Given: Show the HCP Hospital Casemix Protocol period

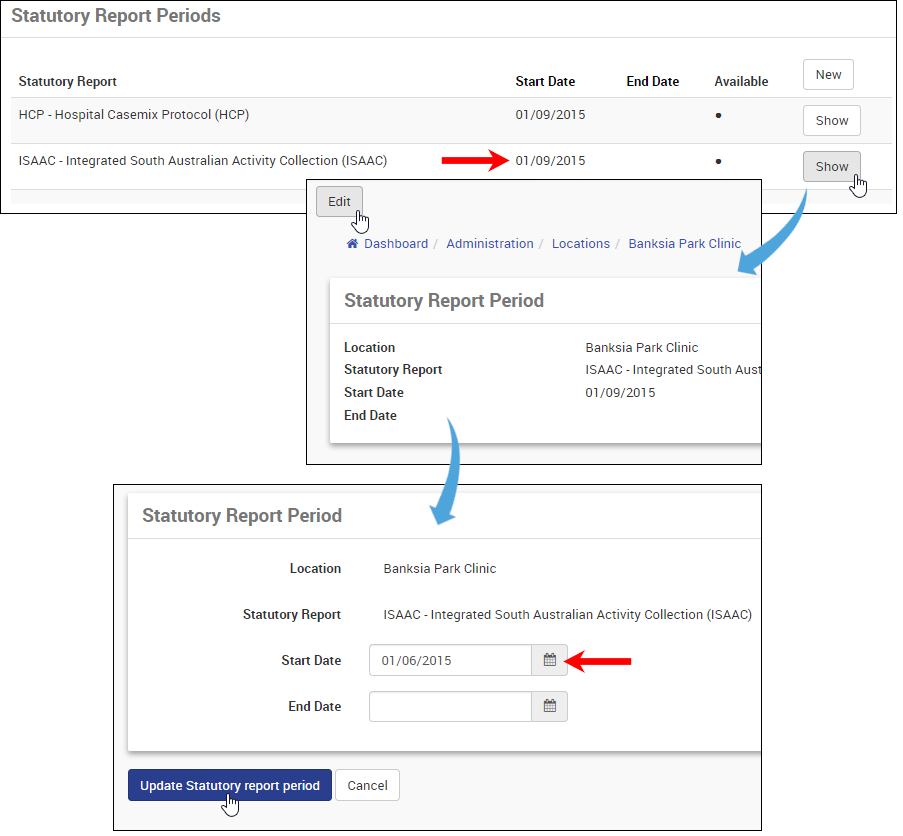Looking at the screenshot, I should pyautogui.click(x=832, y=120).
